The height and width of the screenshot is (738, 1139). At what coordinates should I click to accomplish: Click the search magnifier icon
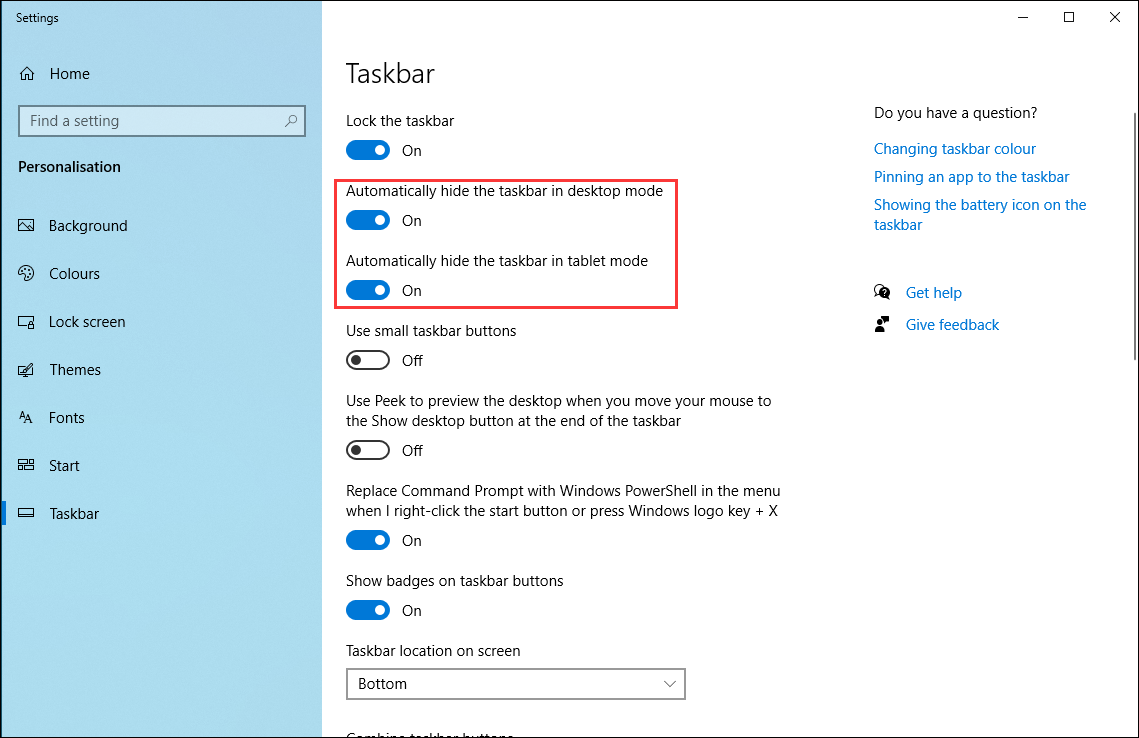coord(291,121)
